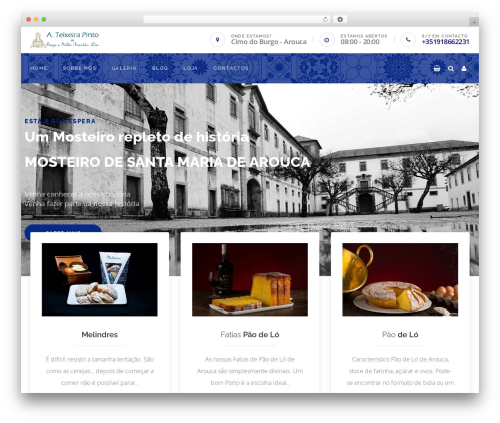Screen dimensions: 500x423
Task: Click the Fatias Pão de Ló title
Action: (250, 334)
